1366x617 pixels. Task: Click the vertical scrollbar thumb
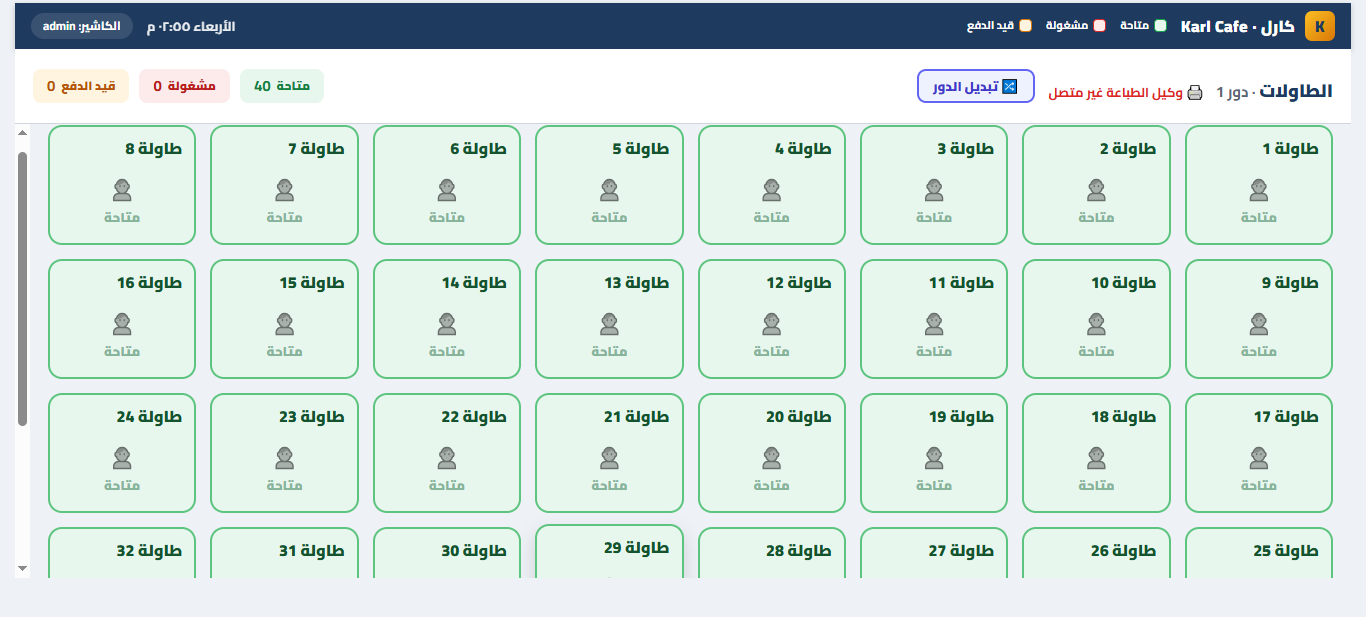coord(22,289)
